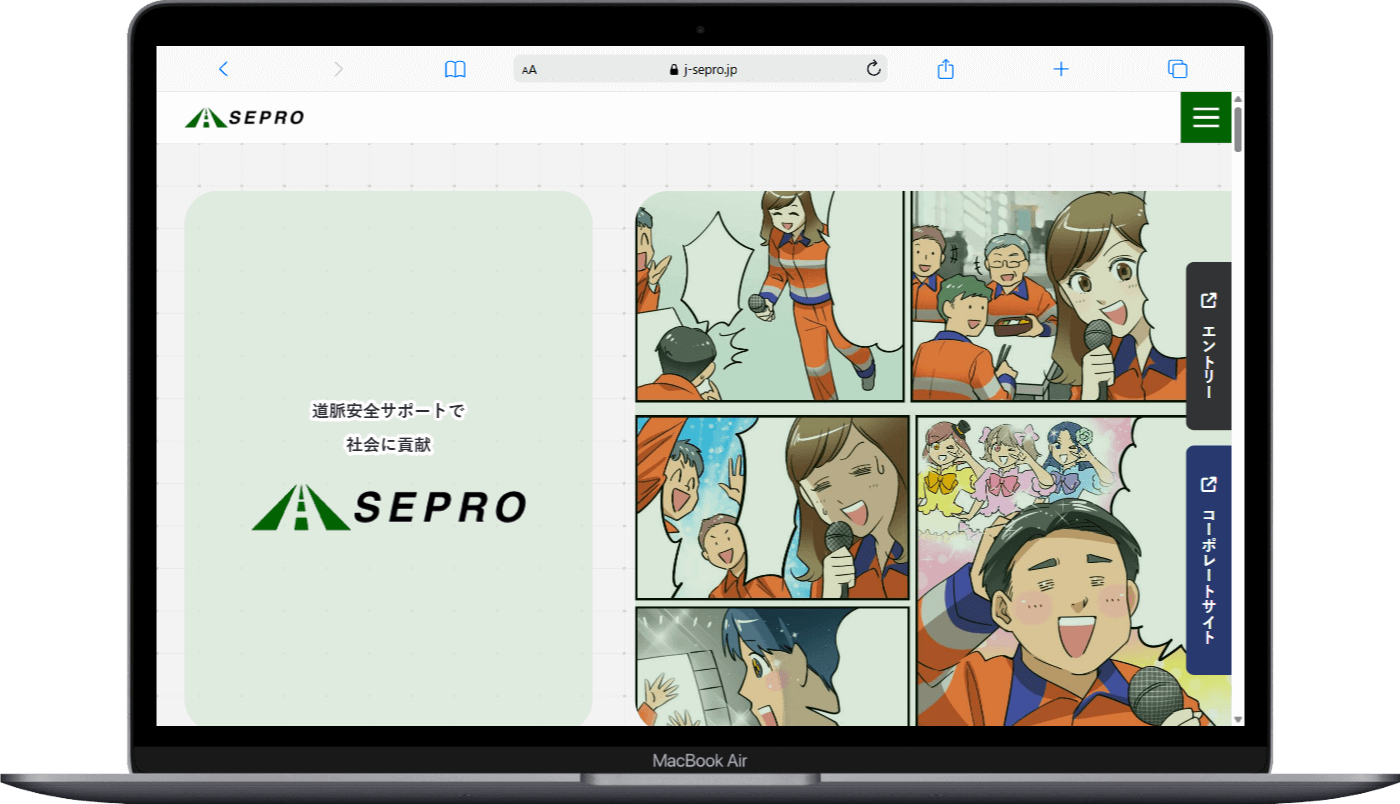The height and width of the screenshot is (804, 1400).
Task: Click the manga panel with the three idol girls
Action: click(x=1074, y=570)
